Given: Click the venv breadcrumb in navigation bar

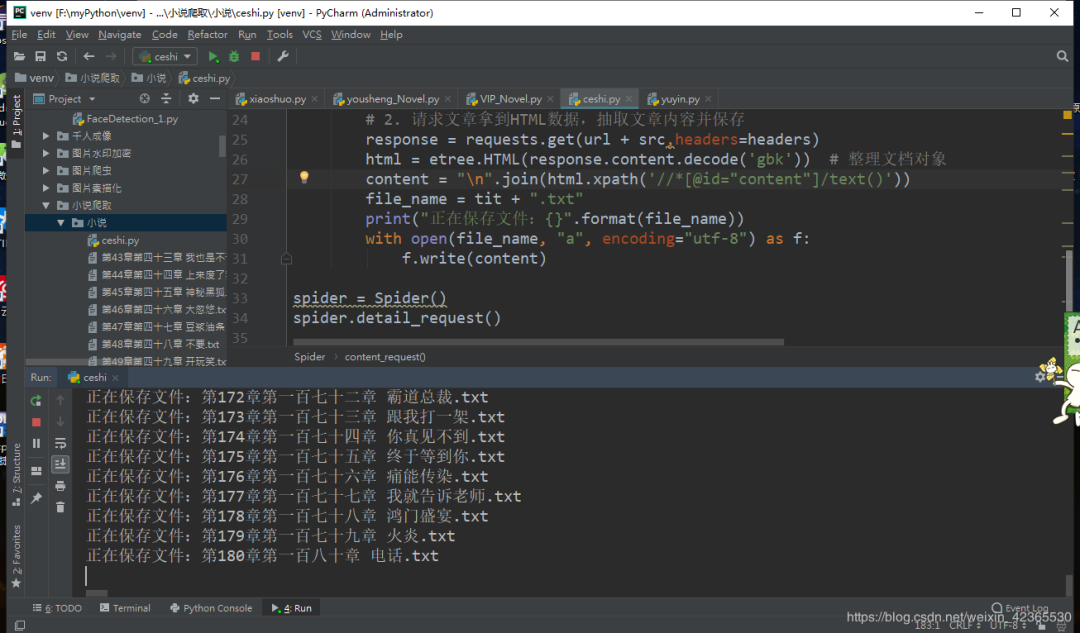Looking at the screenshot, I should [x=34, y=78].
